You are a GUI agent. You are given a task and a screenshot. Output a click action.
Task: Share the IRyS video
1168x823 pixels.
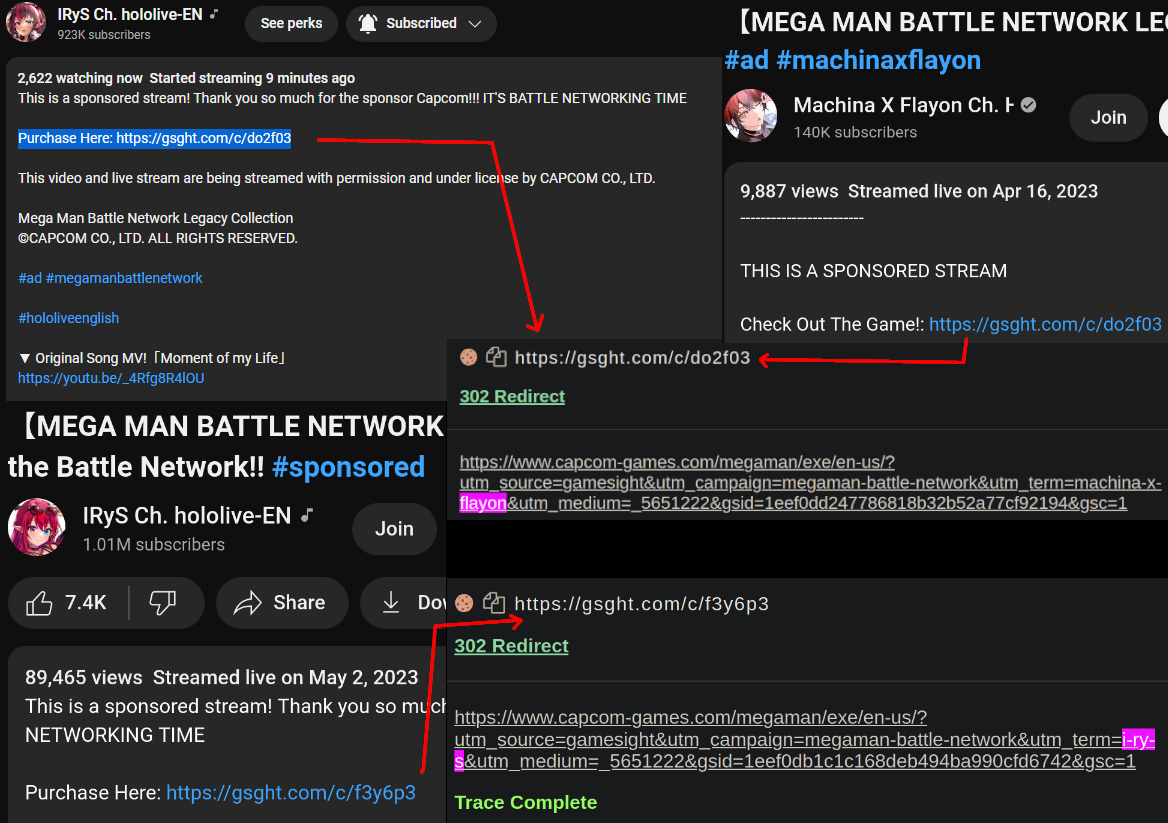(282, 603)
